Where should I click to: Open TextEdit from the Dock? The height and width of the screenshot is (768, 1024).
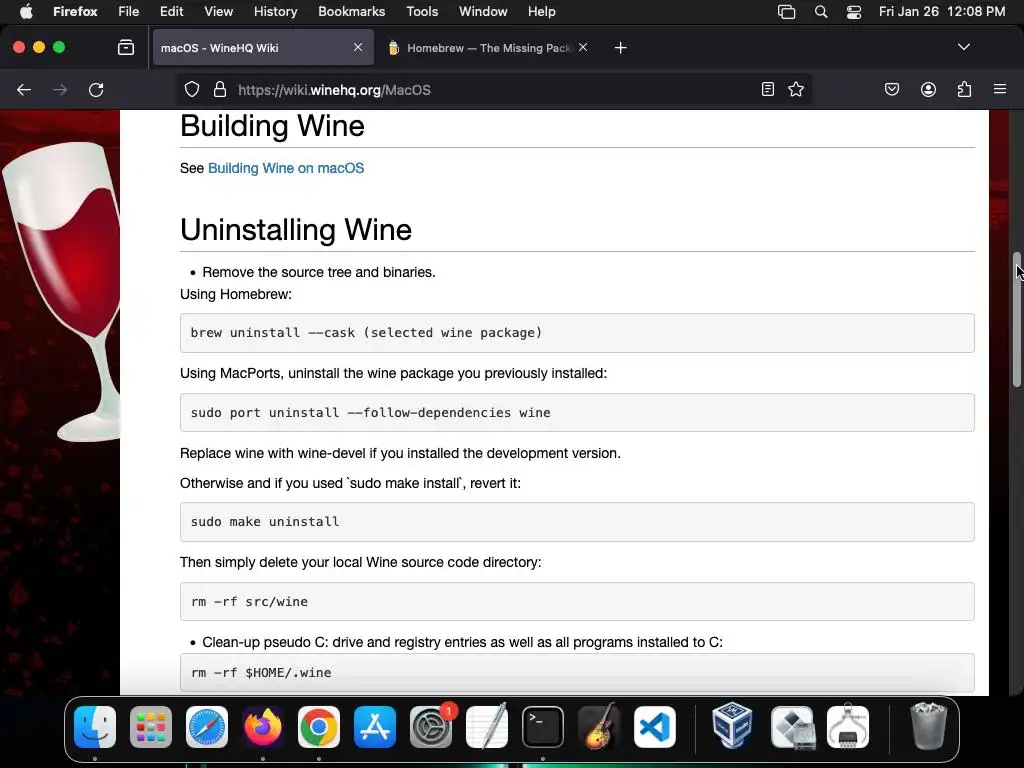pyautogui.click(x=487, y=727)
